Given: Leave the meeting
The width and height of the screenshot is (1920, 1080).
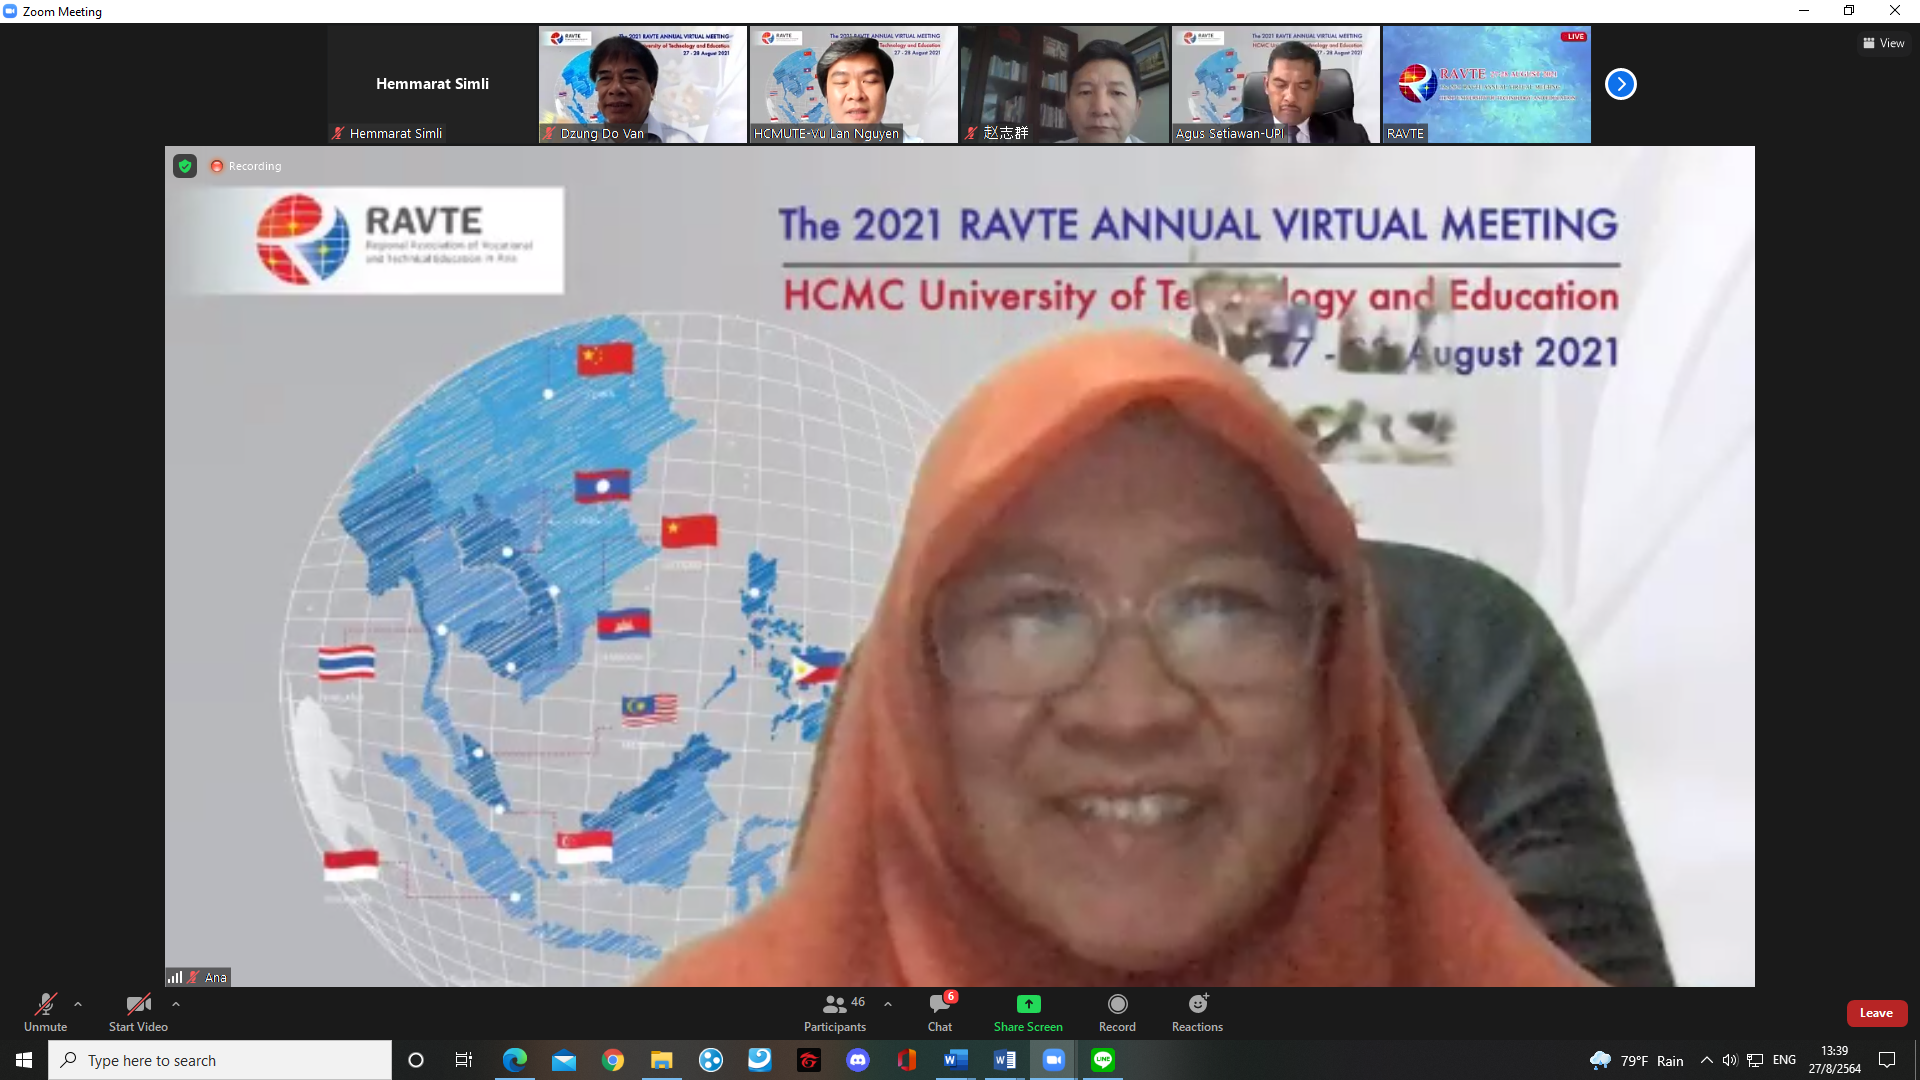Looking at the screenshot, I should [x=1876, y=1013].
